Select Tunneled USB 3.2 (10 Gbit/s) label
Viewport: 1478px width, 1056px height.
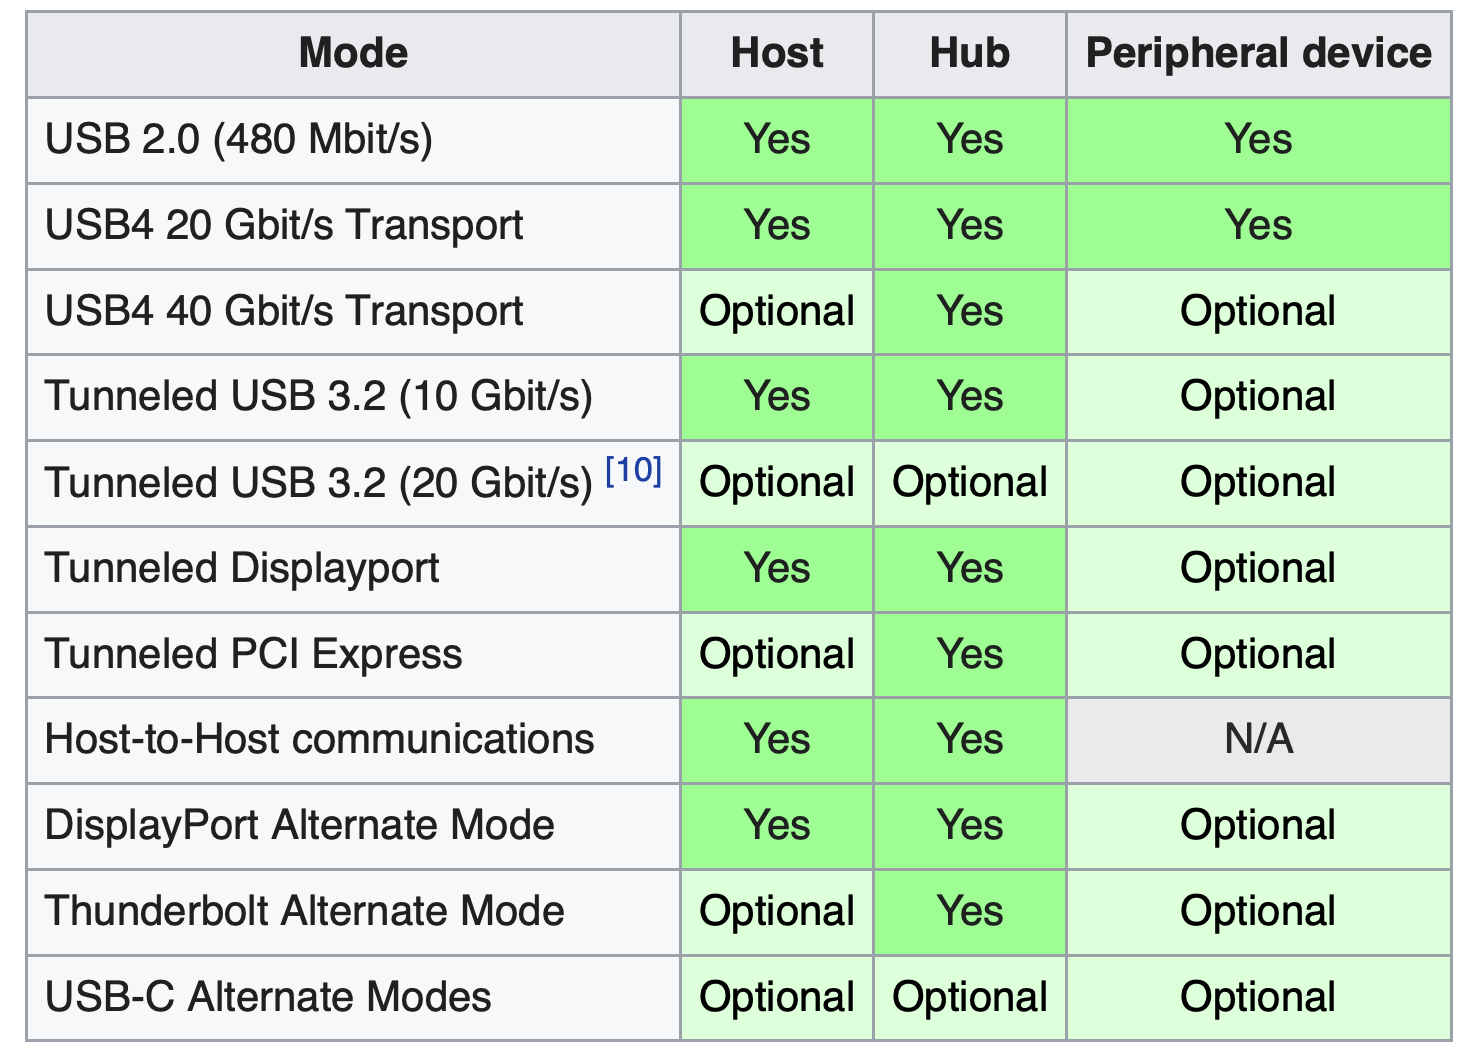point(319,397)
